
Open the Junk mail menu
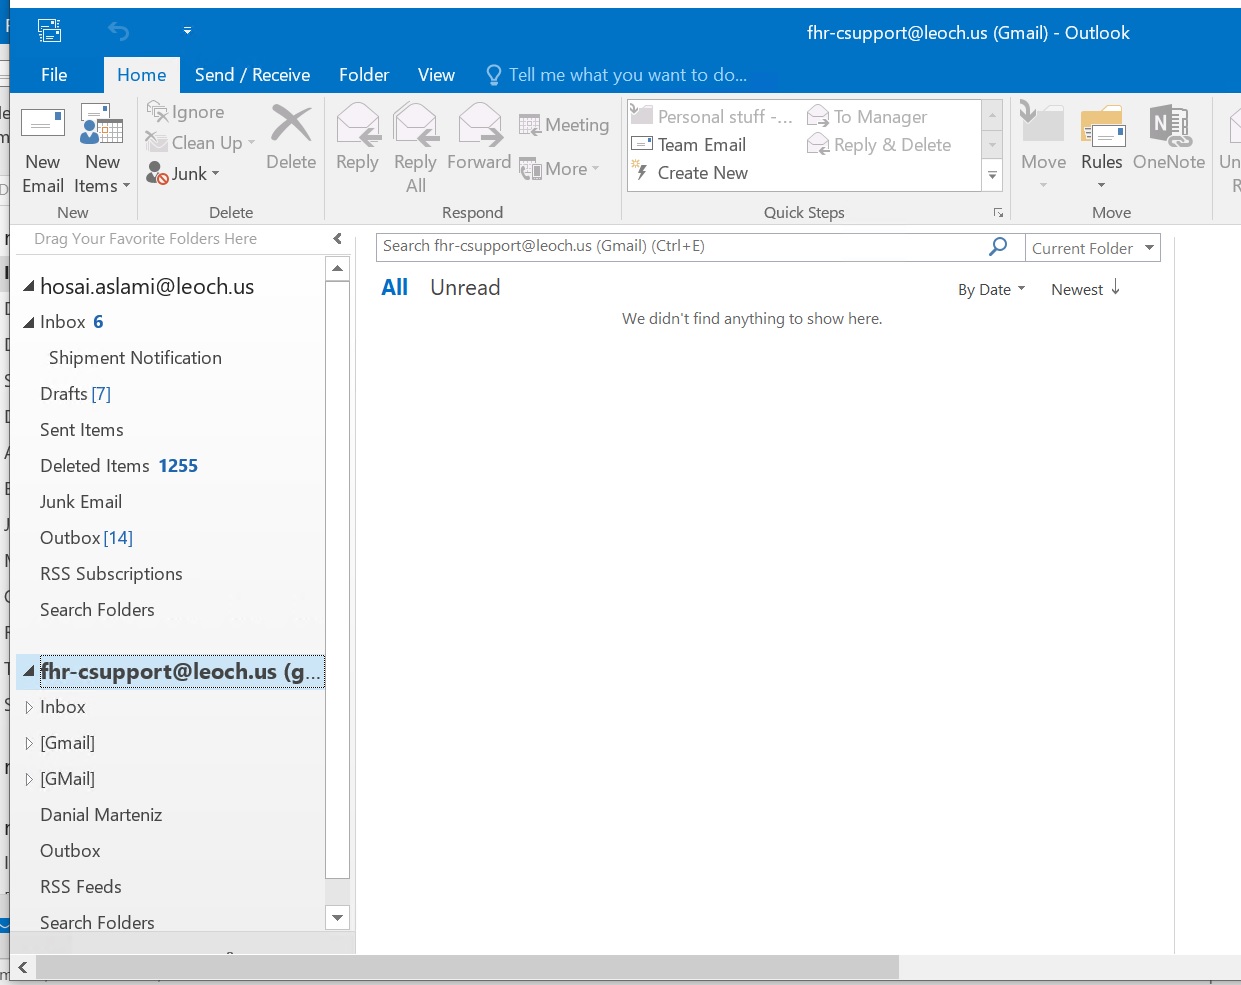point(183,174)
